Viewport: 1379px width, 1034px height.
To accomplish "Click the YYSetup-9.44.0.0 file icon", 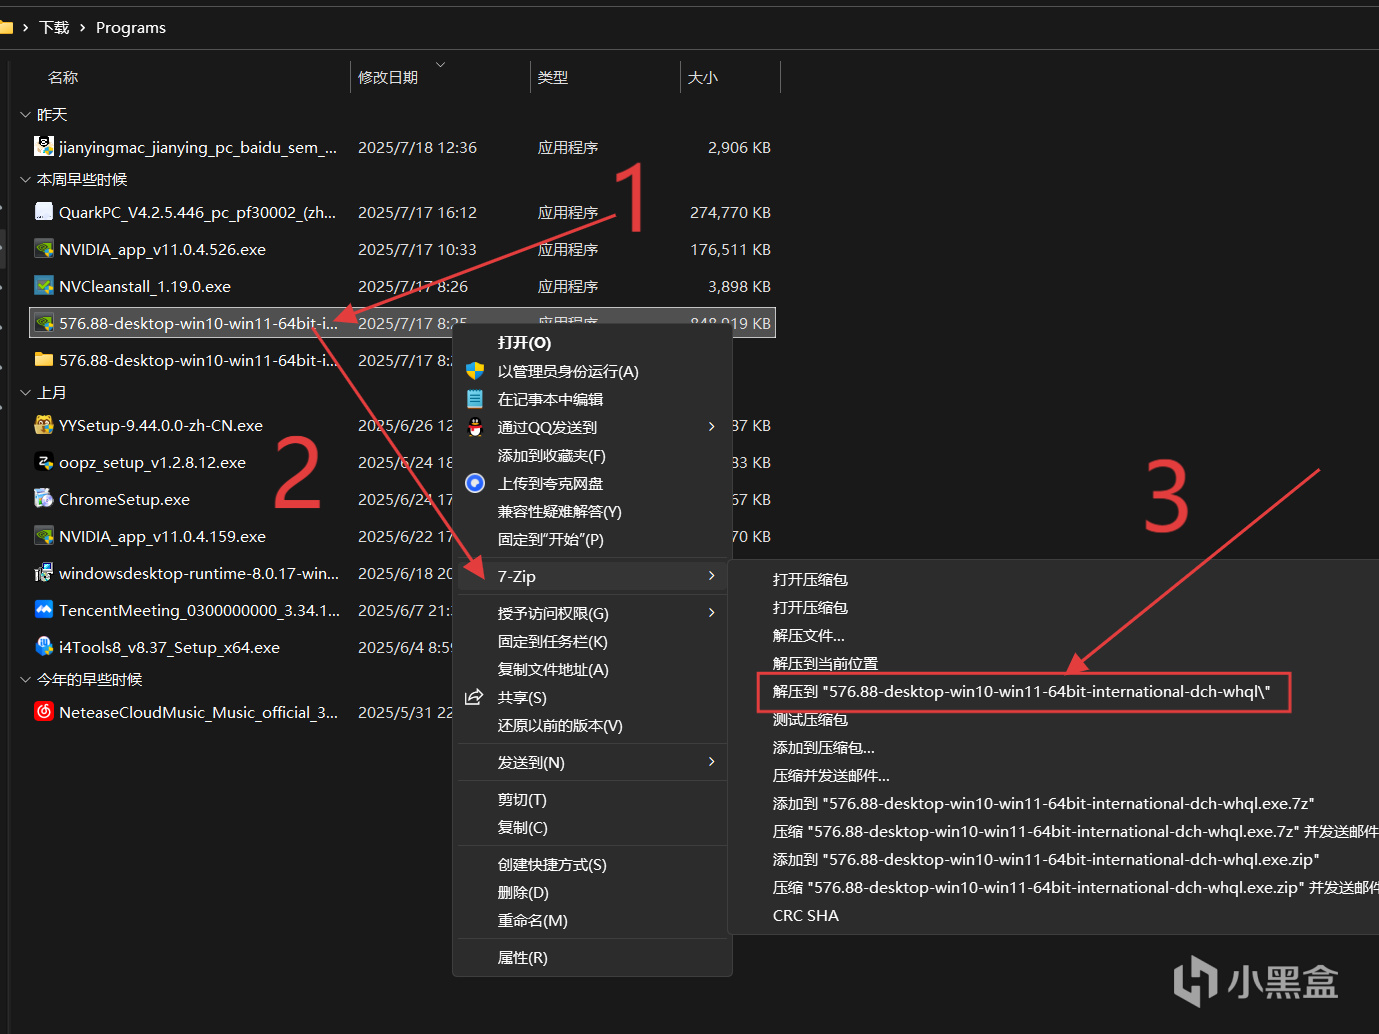I will [x=44, y=425].
